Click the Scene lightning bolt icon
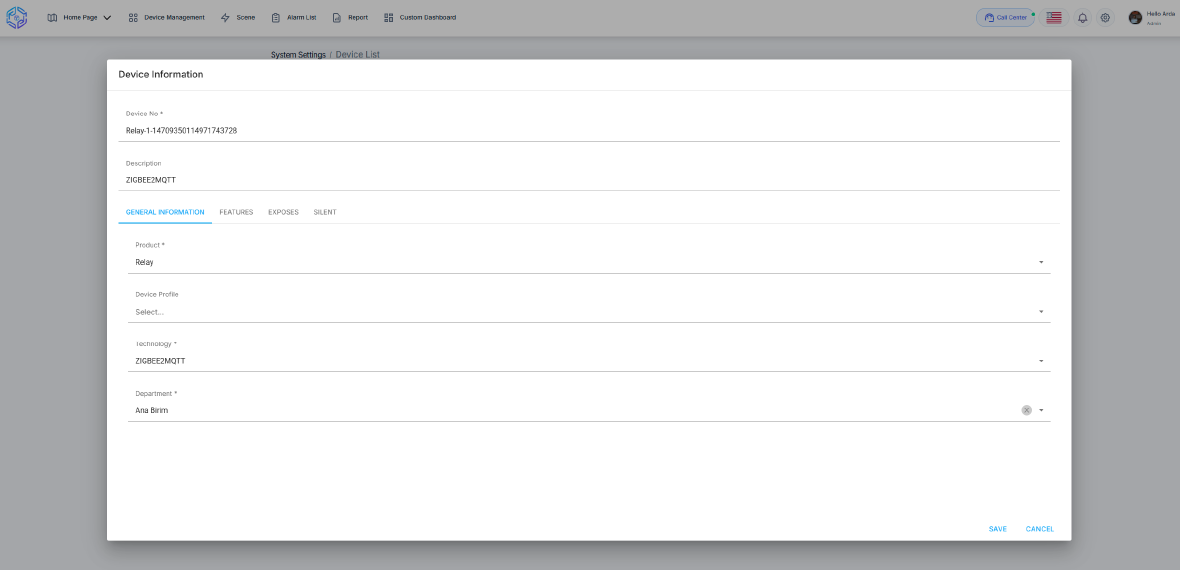Screen dimensions: 1180x570 coord(225,17)
